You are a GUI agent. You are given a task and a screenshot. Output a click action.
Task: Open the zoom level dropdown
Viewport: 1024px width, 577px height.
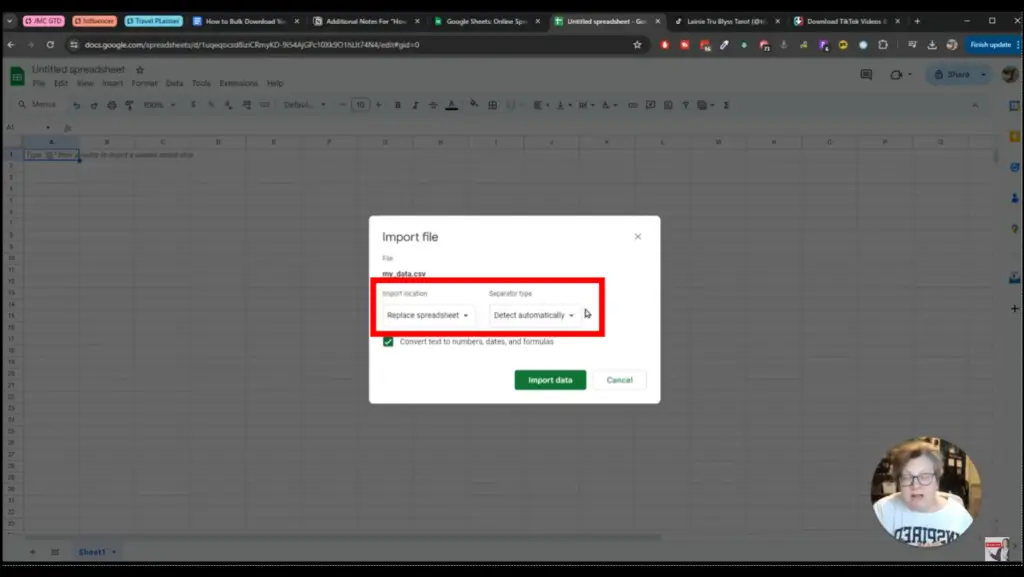coord(159,105)
